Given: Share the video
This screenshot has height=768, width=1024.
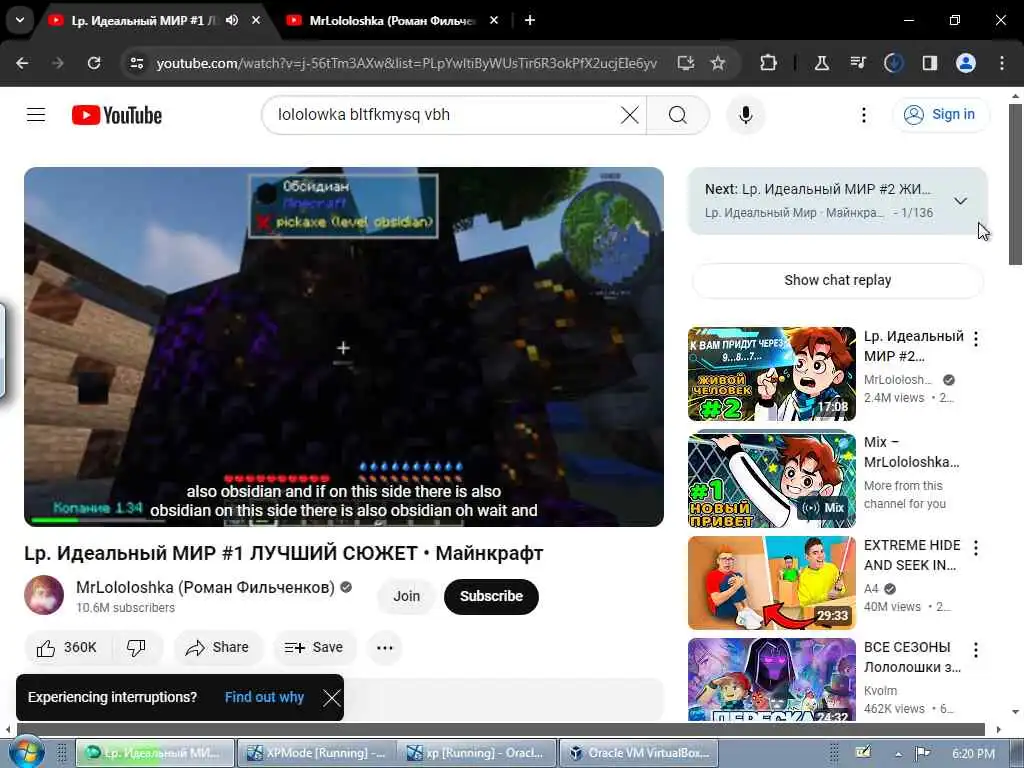Looking at the screenshot, I should 217,647.
